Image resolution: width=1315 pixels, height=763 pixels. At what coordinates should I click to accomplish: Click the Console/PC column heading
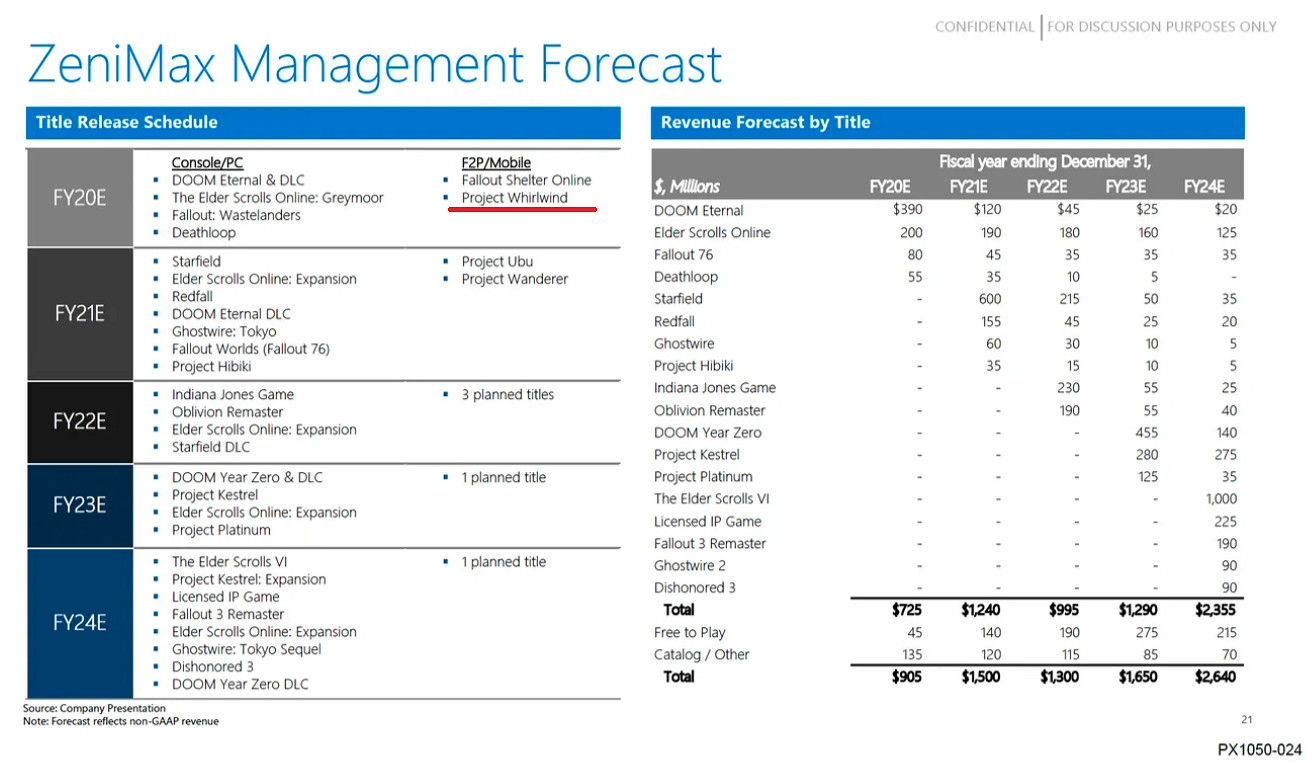[x=207, y=163]
